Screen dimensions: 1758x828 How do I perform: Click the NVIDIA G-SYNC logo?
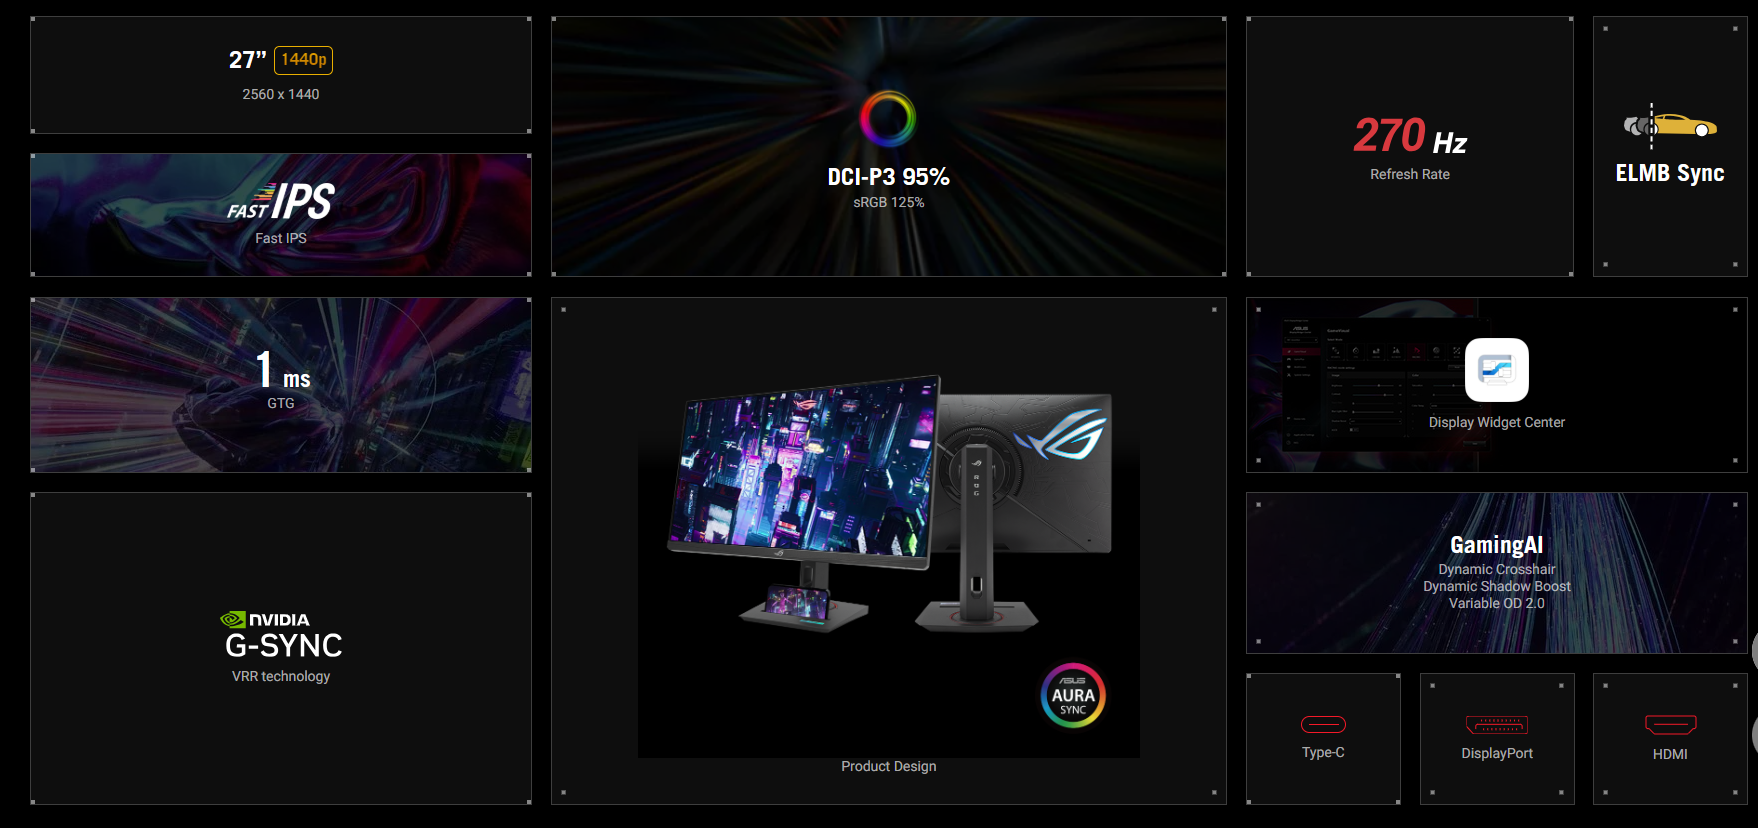click(282, 636)
